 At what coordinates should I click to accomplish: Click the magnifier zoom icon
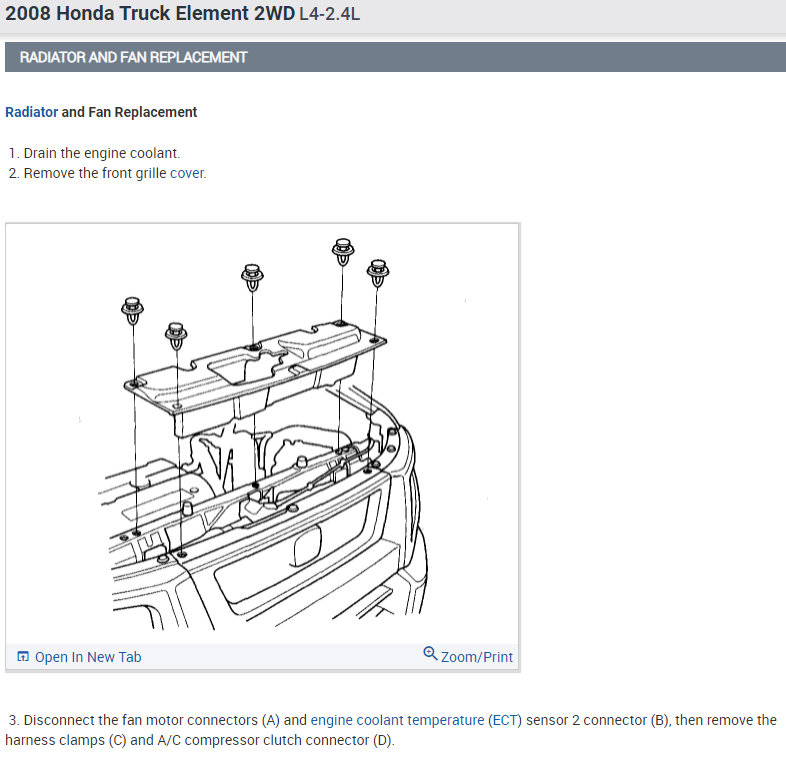tap(430, 654)
